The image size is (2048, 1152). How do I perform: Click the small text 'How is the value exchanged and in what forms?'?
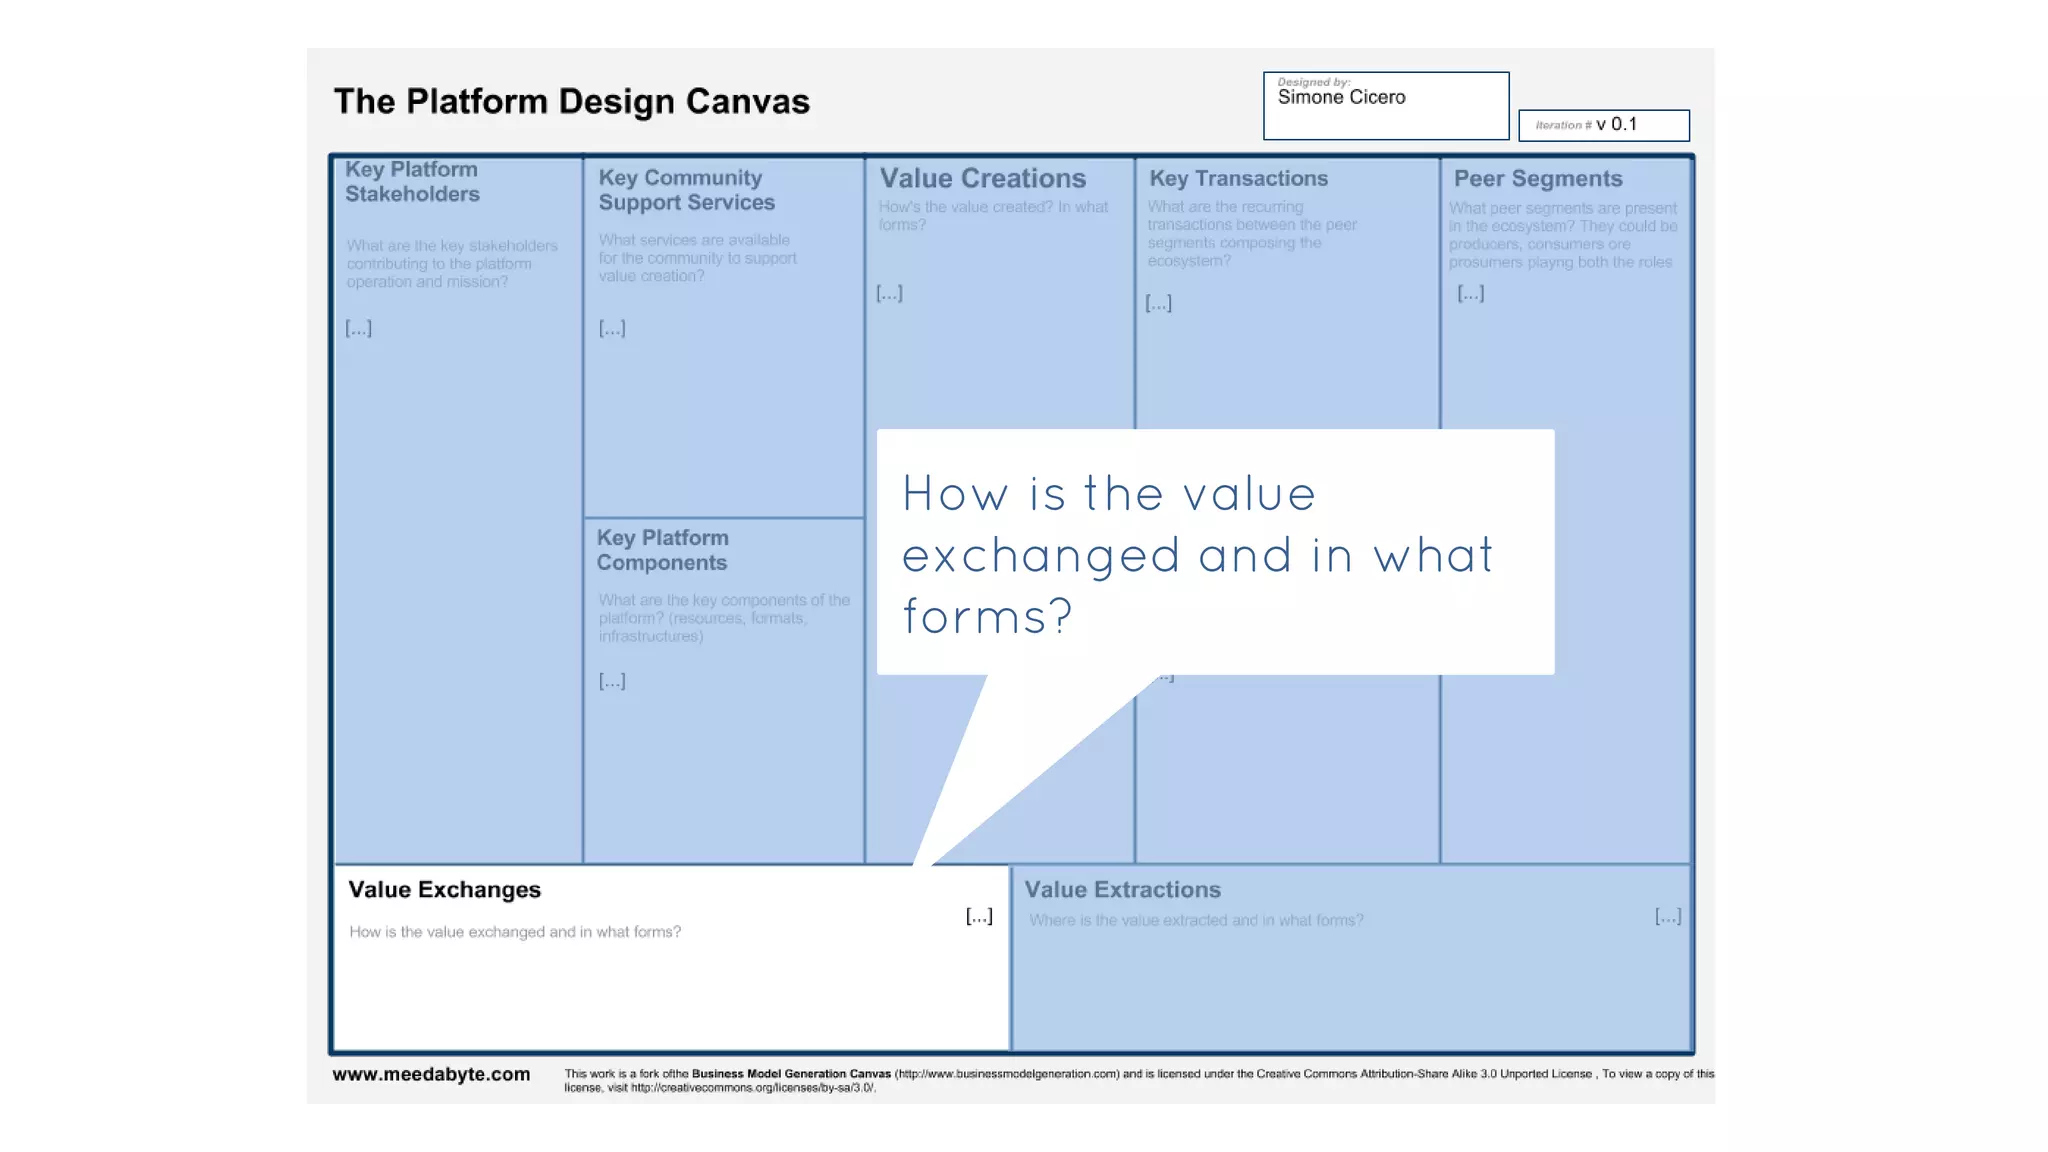(x=515, y=932)
